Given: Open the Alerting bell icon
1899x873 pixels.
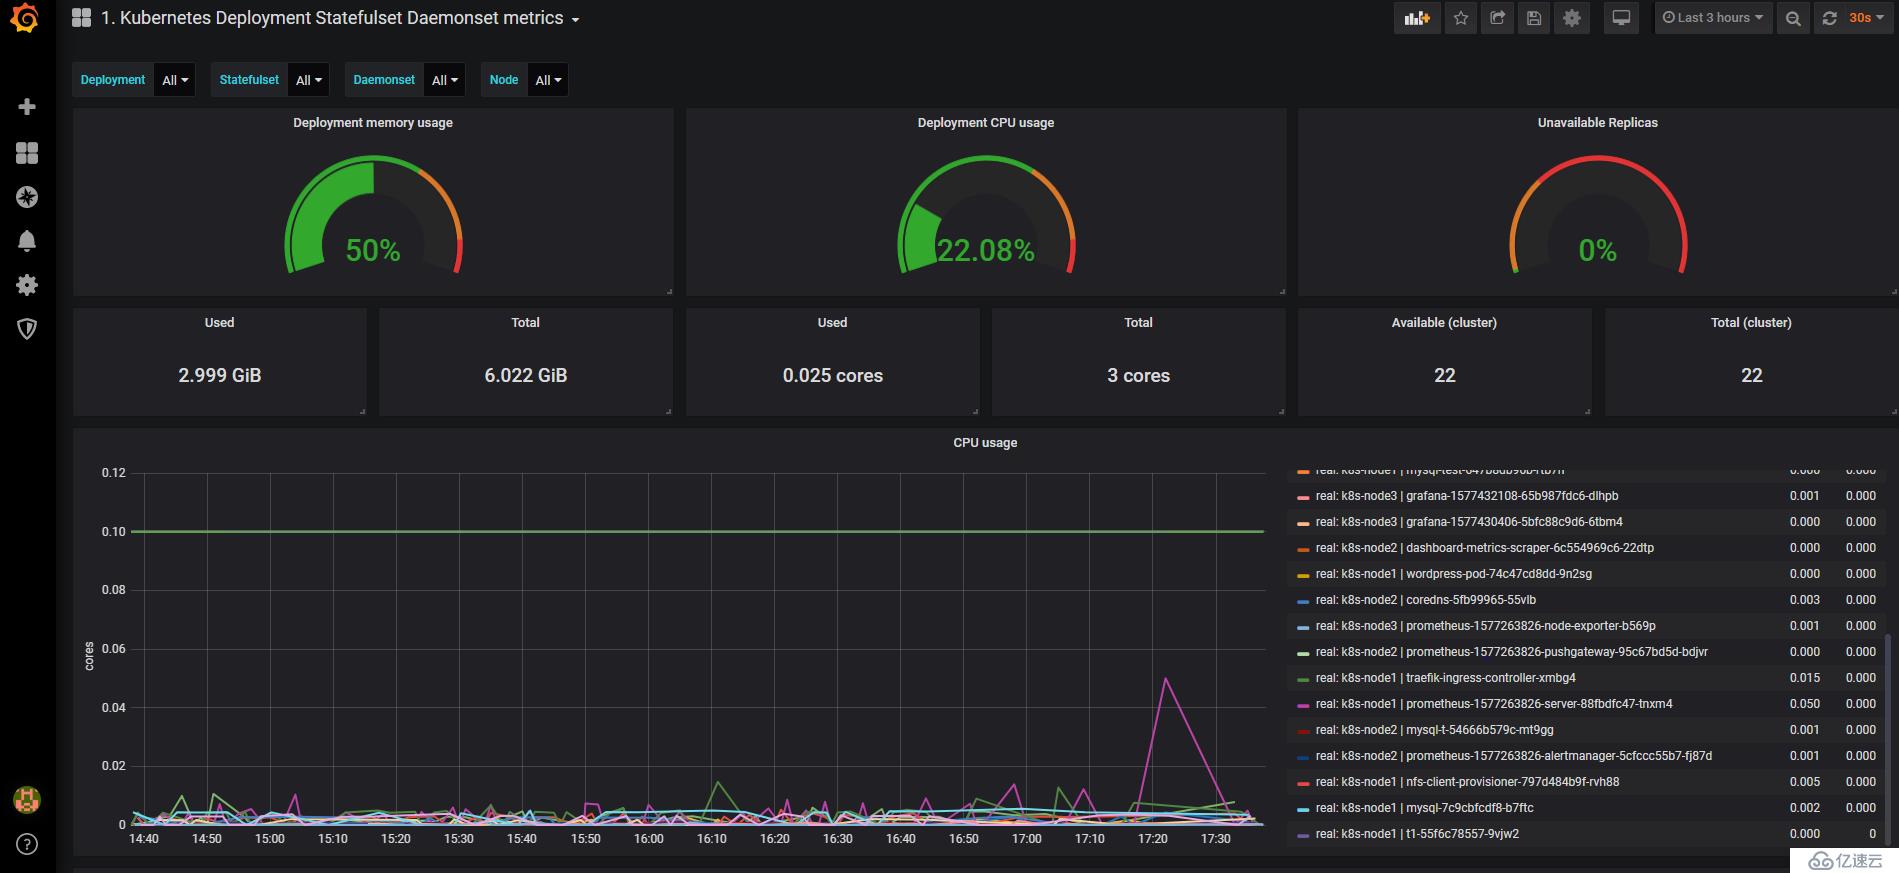Looking at the screenshot, I should coord(27,241).
